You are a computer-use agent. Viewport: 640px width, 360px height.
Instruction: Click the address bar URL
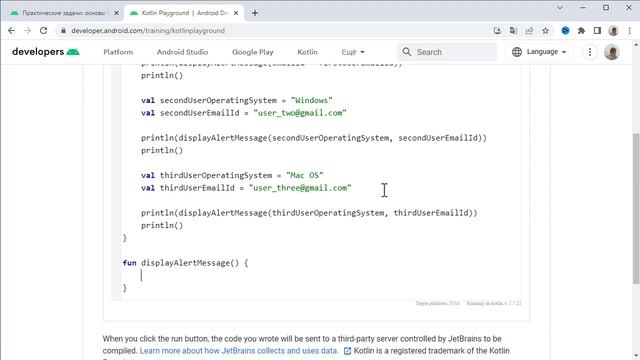(148, 31)
